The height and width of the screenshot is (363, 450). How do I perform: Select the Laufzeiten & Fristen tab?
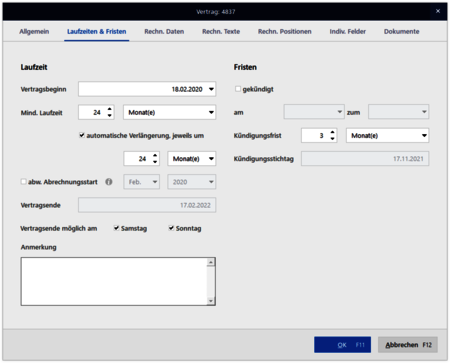[97, 32]
